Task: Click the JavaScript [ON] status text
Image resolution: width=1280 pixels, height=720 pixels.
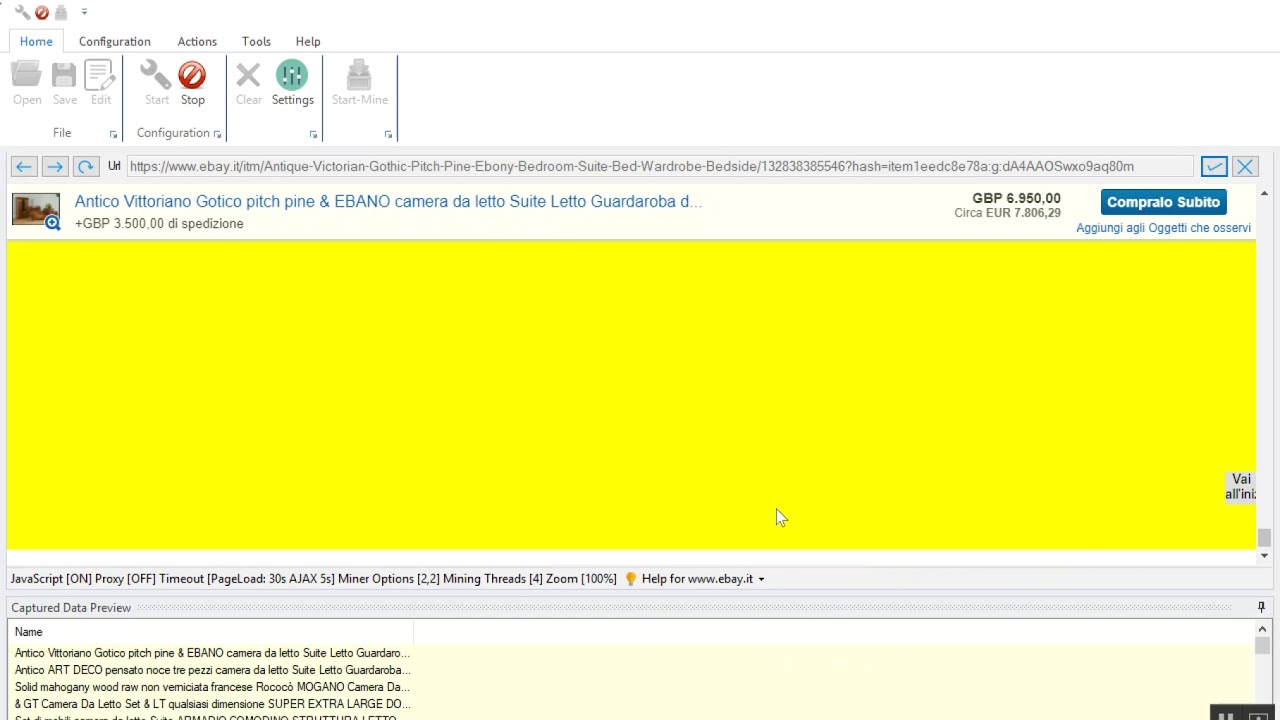Action: coord(51,579)
